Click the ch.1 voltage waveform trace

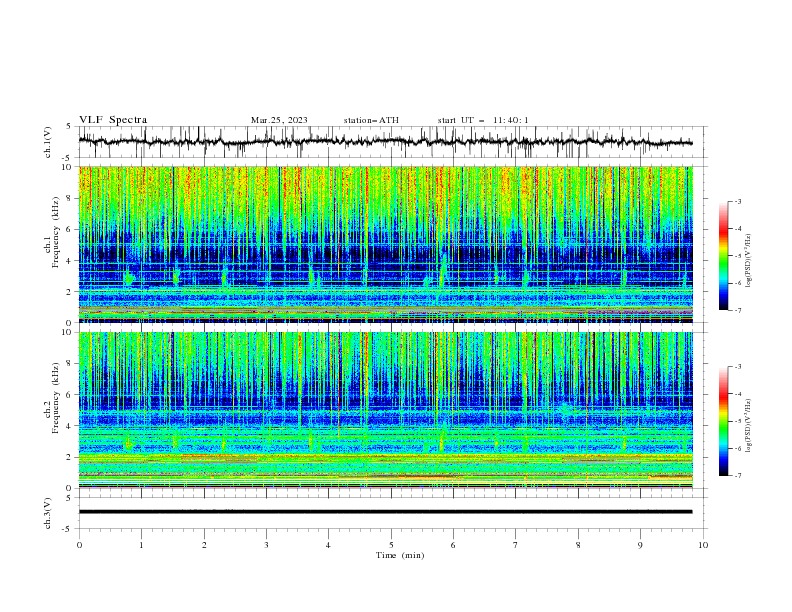tap(385, 142)
